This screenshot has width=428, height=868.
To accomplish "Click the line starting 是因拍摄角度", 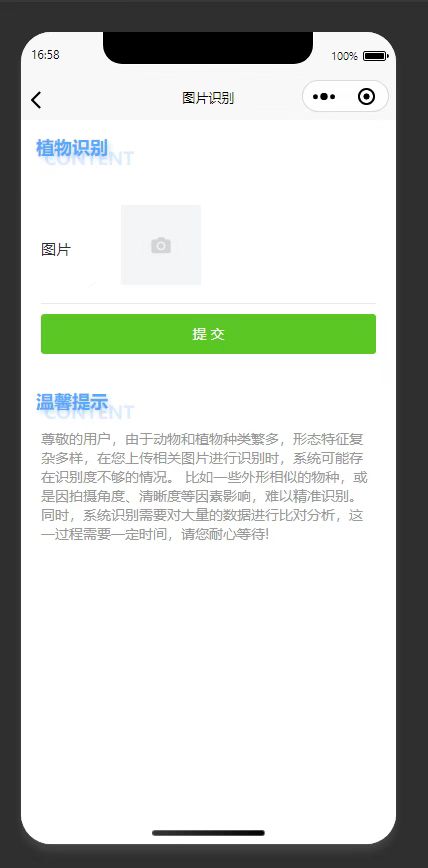I will point(204,497).
